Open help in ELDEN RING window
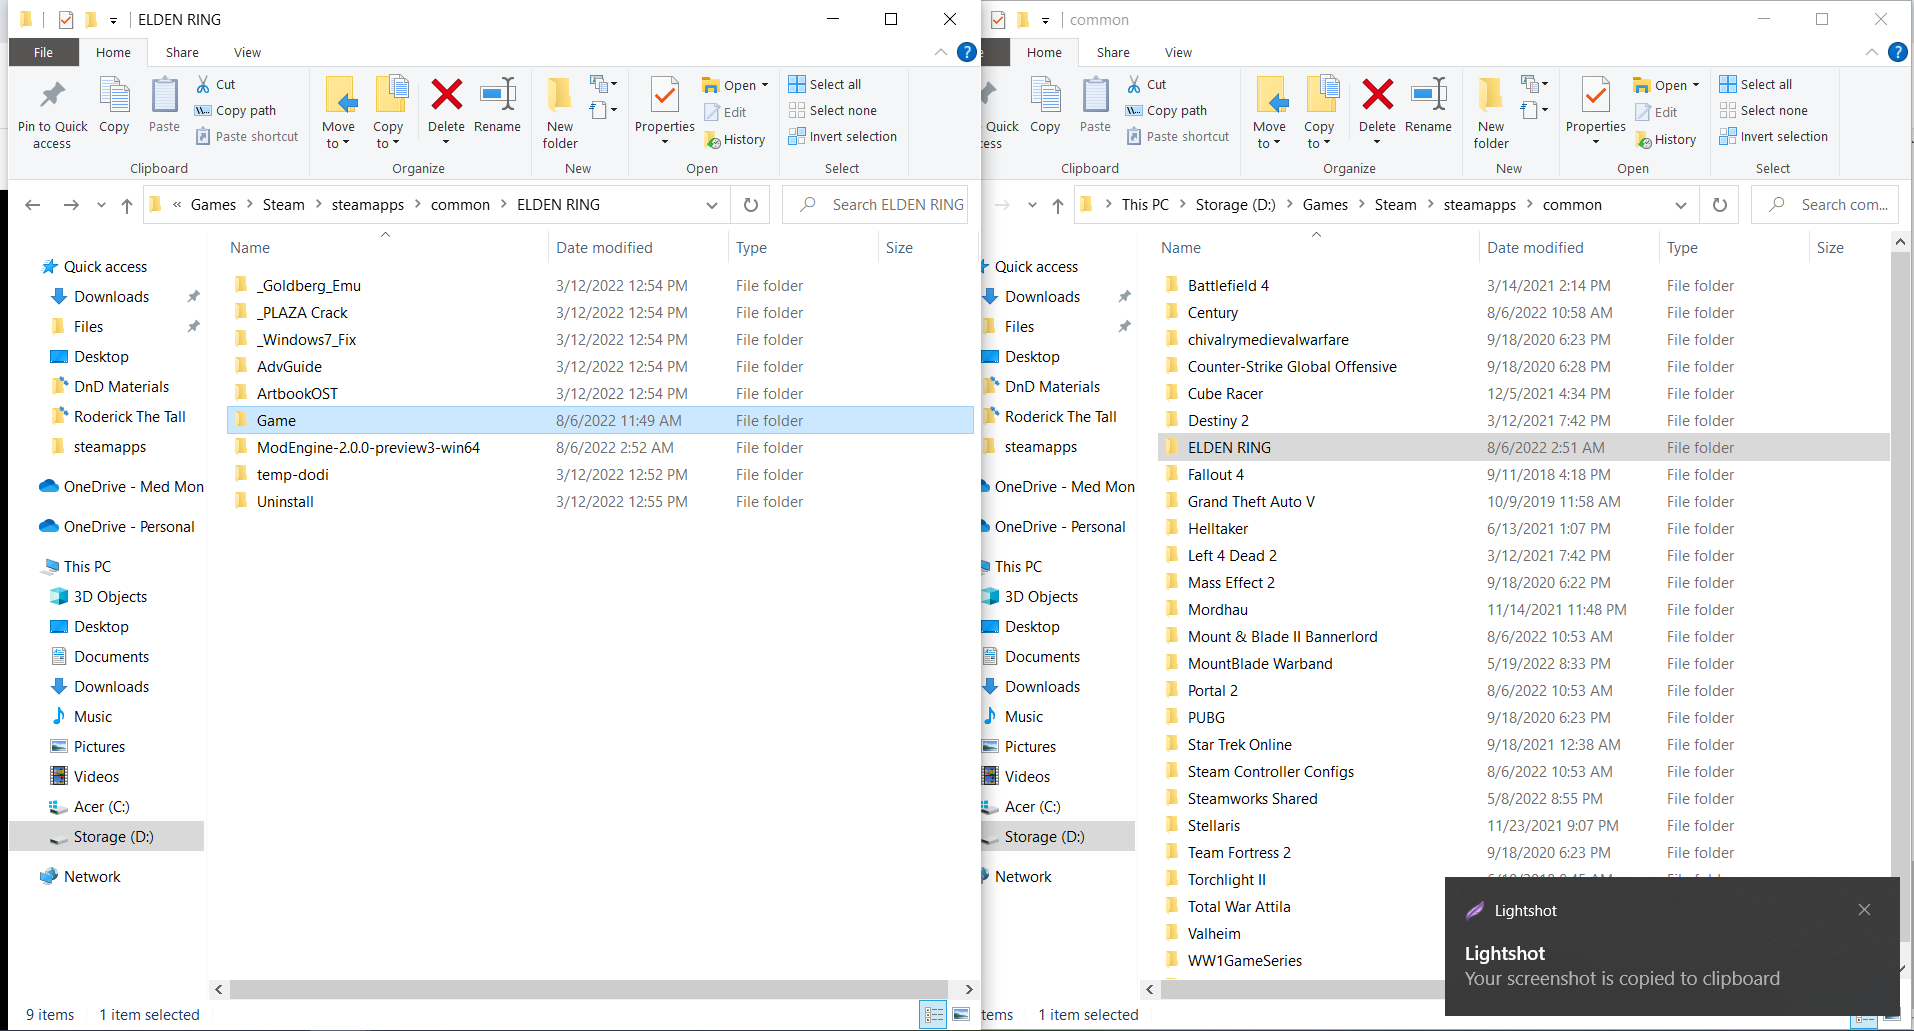 966,52
